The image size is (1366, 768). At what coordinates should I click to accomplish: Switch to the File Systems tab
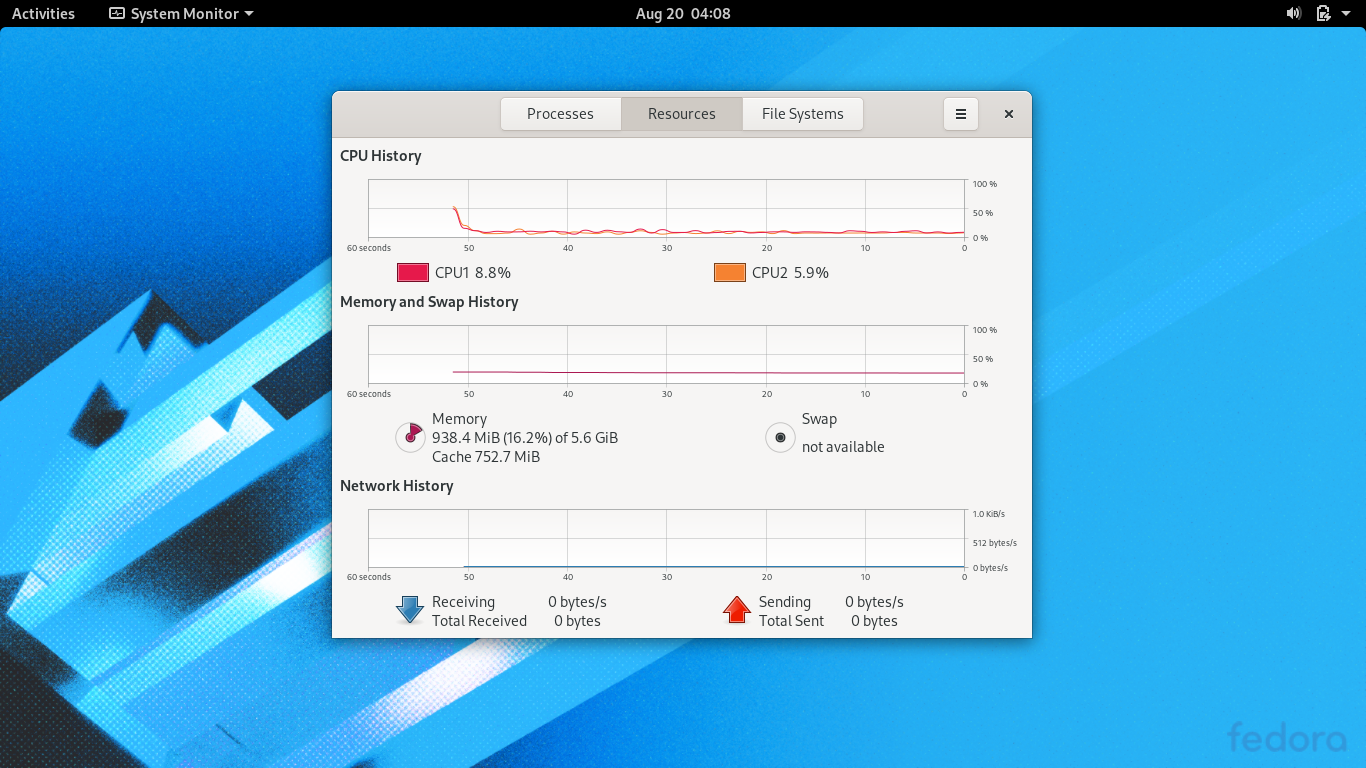pyautogui.click(x=802, y=113)
